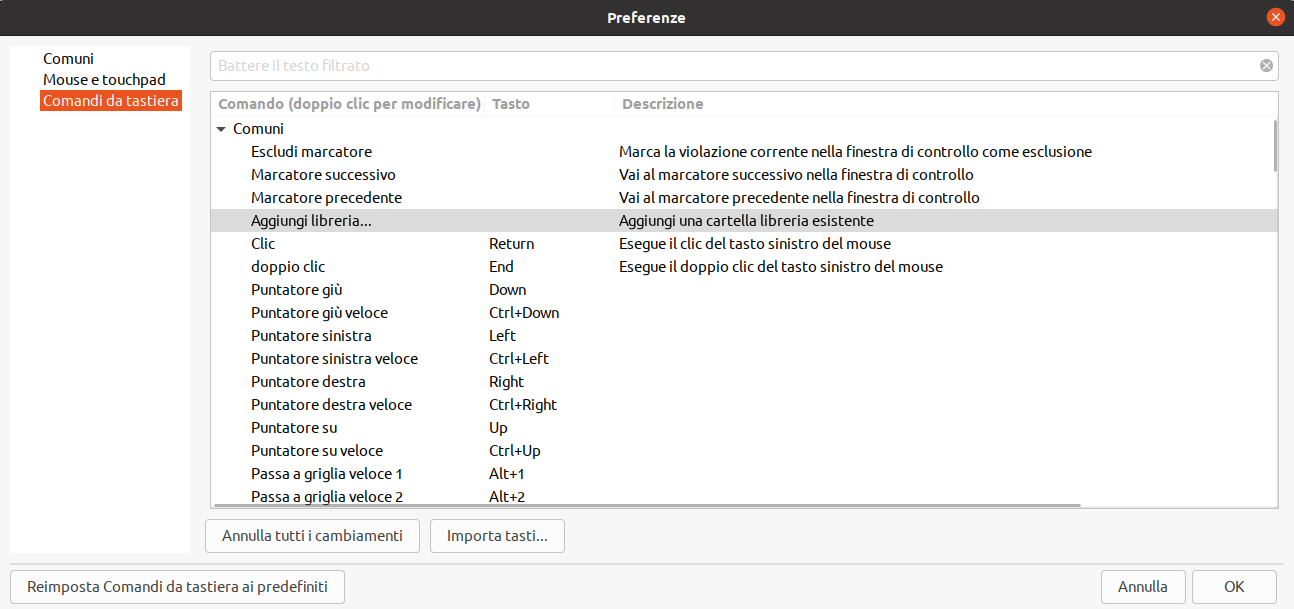Clear the filter text with the X icon
This screenshot has height=609, width=1294.
click(x=1266, y=66)
